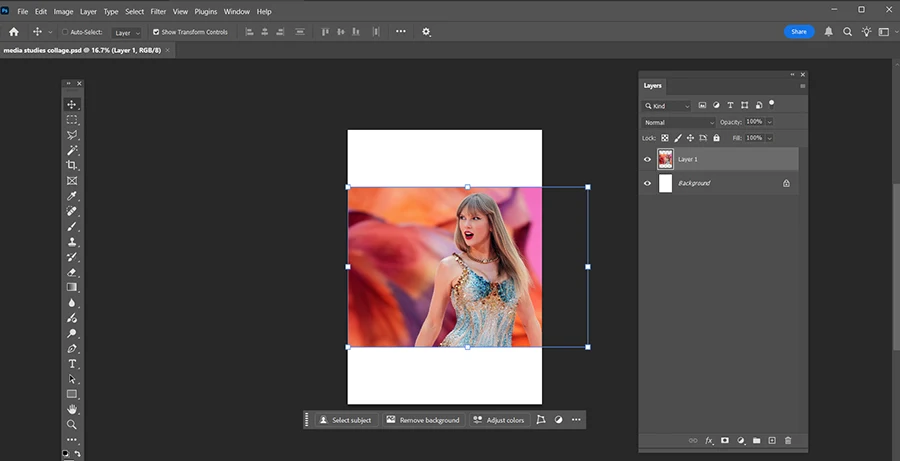This screenshot has width=900, height=461.
Task: Click the delete layer trash icon
Action: (788, 440)
